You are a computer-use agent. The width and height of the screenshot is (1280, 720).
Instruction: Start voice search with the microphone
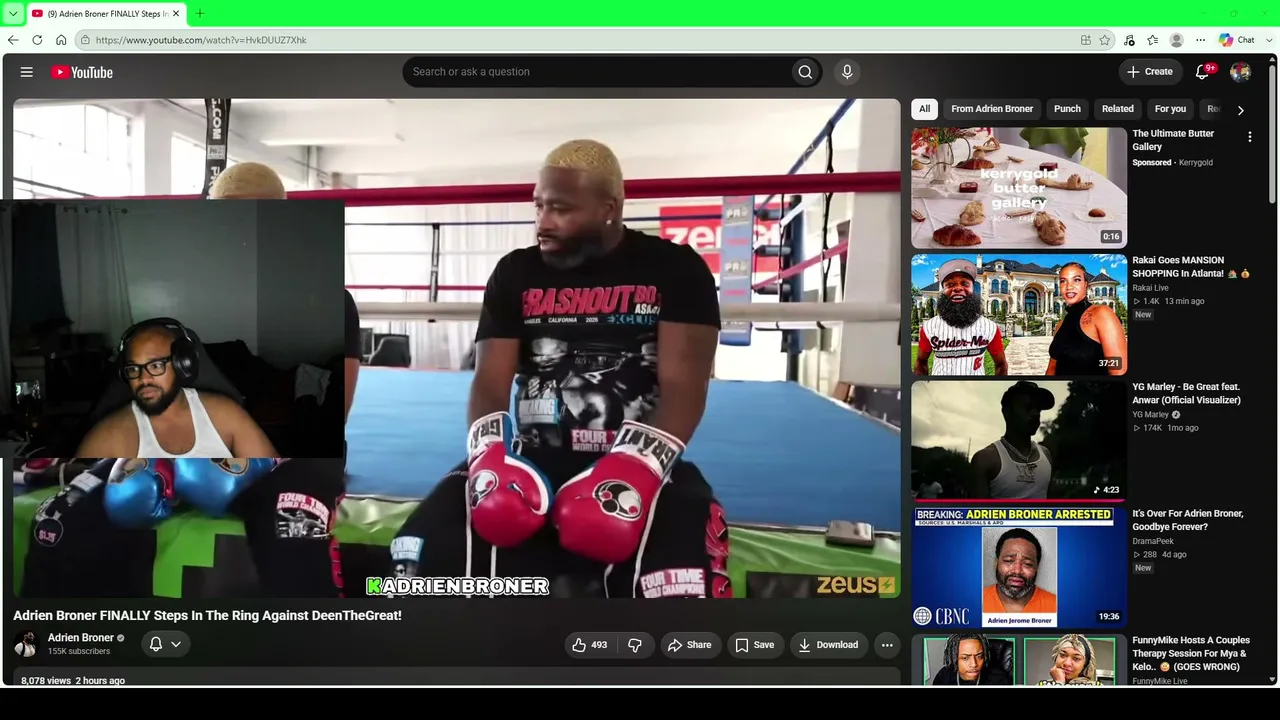click(x=847, y=72)
